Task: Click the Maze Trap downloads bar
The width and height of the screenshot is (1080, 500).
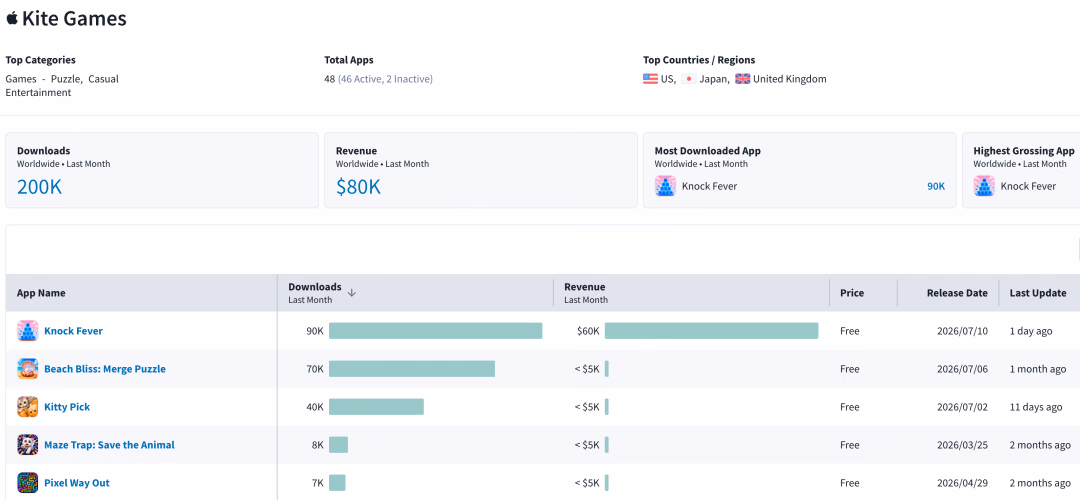Action: click(x=338, y=444)
